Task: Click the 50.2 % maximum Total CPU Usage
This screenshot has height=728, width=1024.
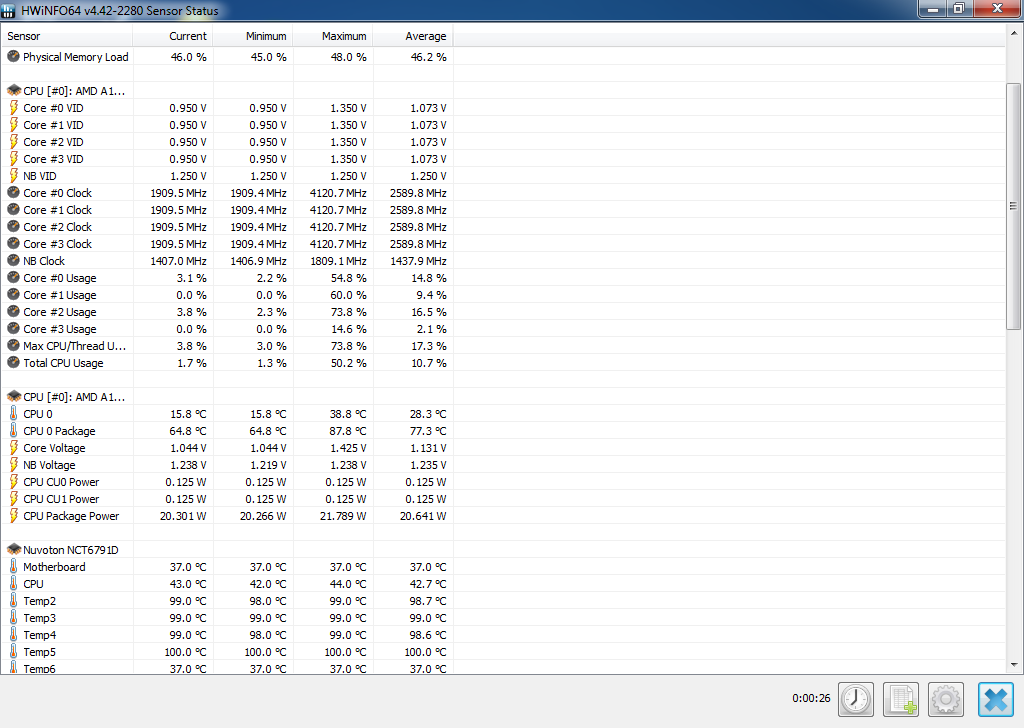Action: coord(348,363)
